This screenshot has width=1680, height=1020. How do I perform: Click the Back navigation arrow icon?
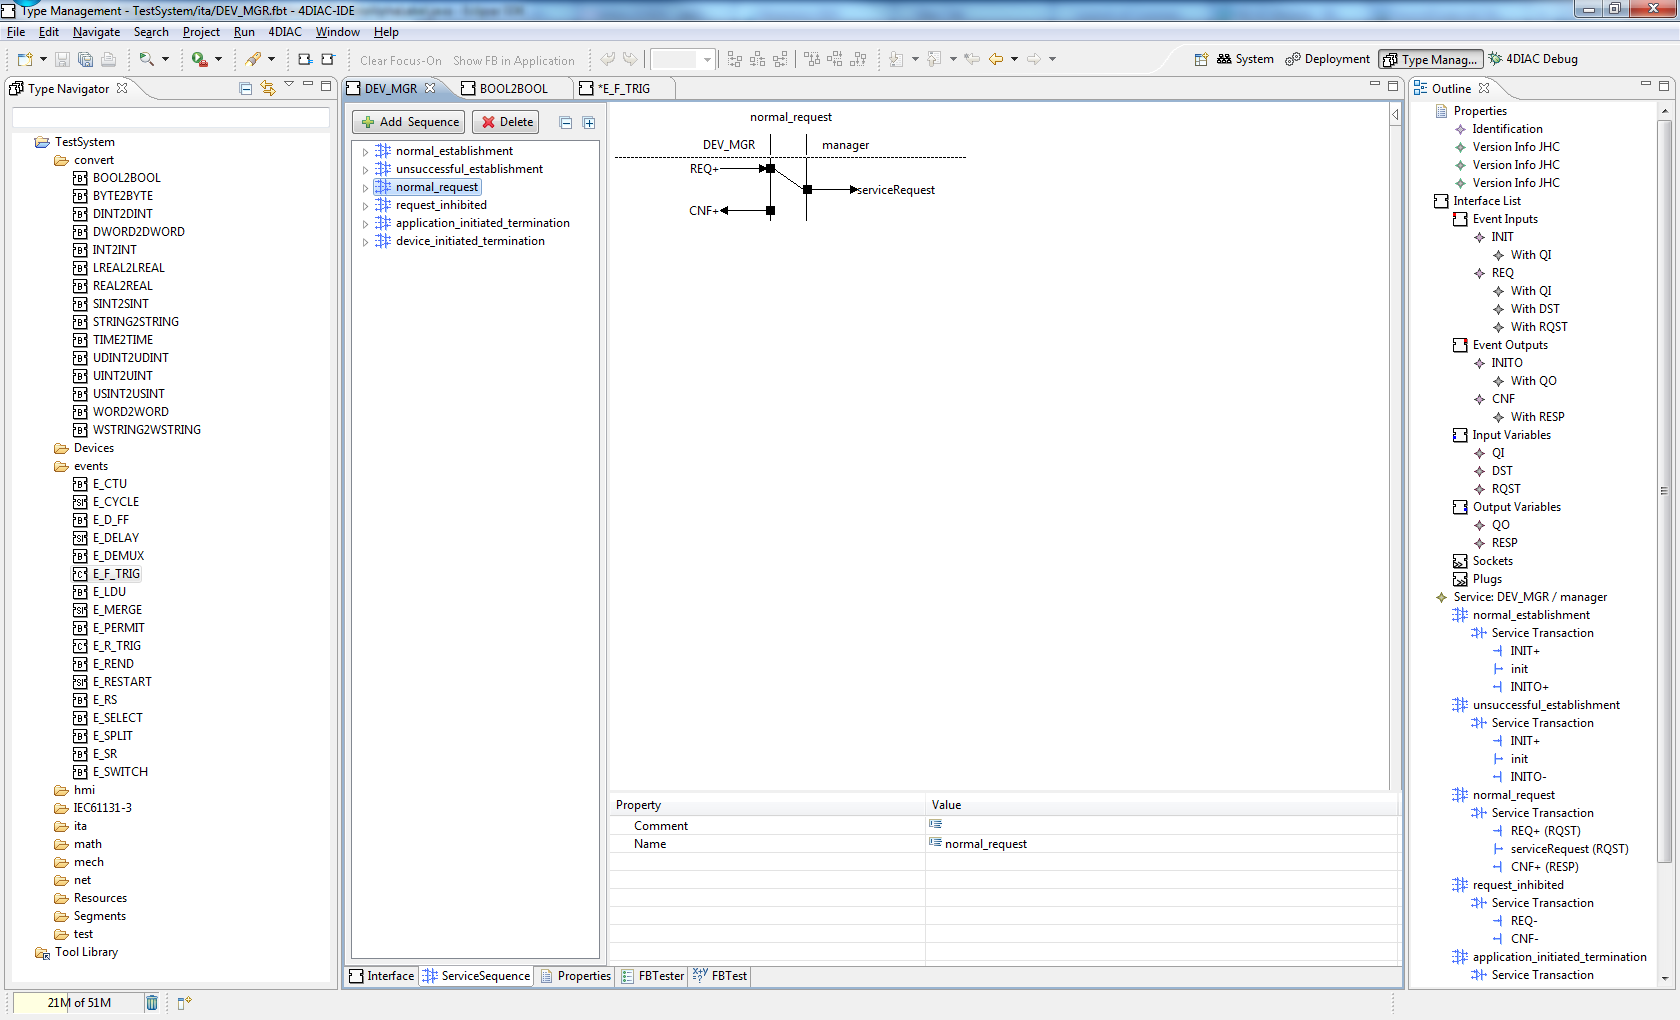click(x=996, y=60)
